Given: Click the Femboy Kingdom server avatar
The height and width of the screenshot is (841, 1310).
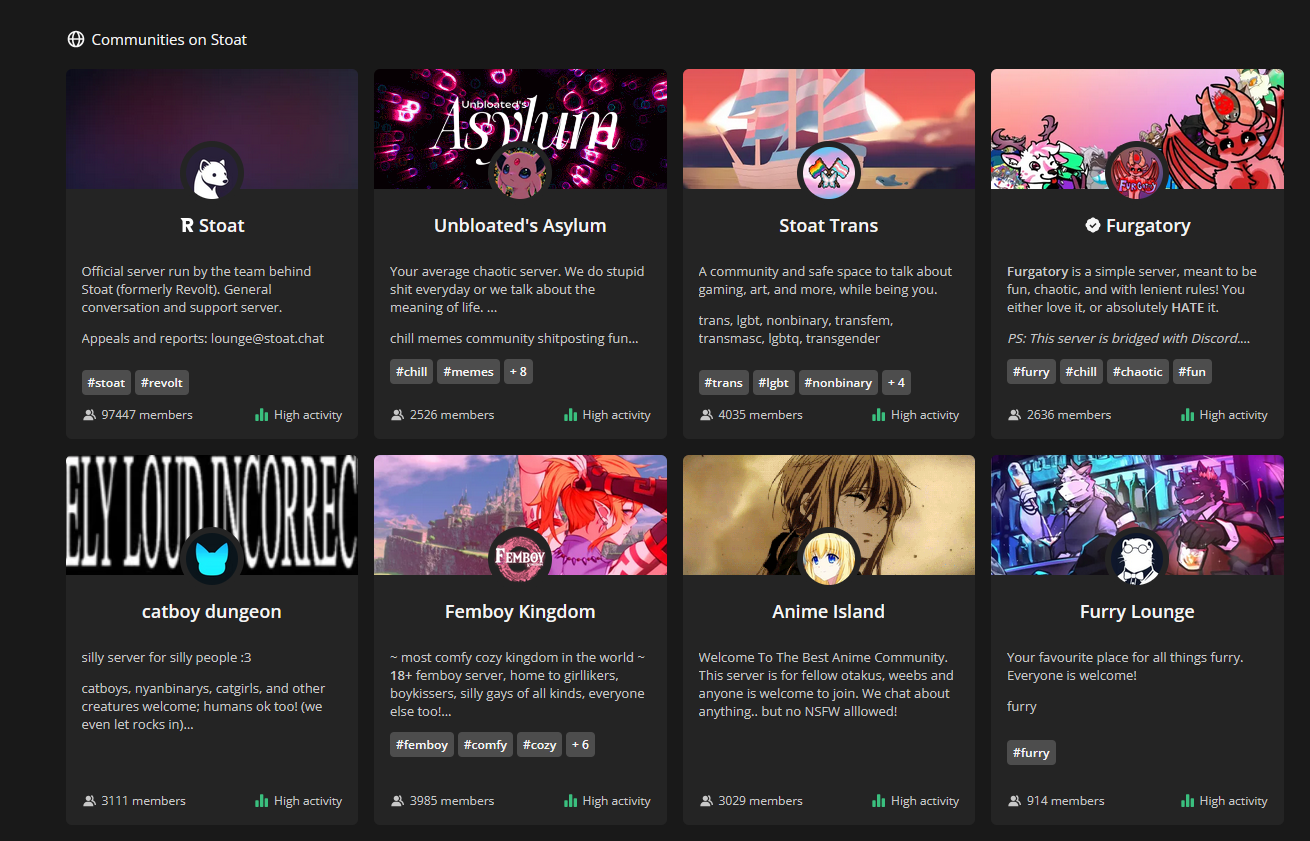Looking at the screenshot, I should [520, 559].
